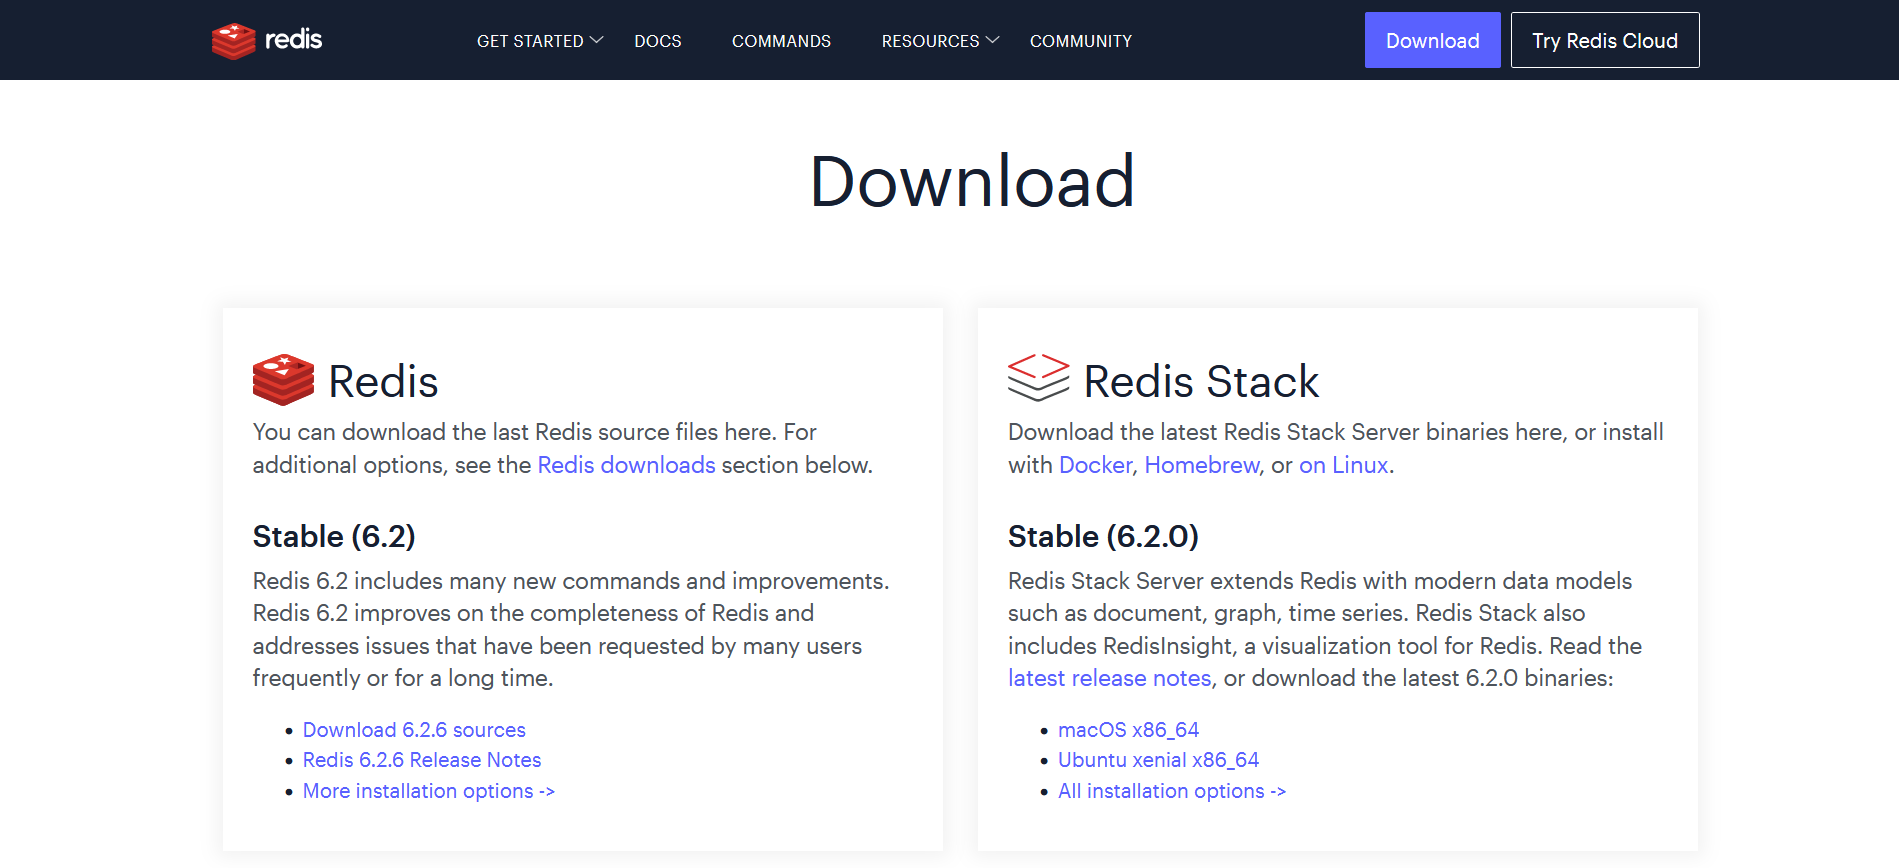Viewport: 1899px width, 868px height.
Task: Download macOS x86_64 binary
Action: (1128, 730)
